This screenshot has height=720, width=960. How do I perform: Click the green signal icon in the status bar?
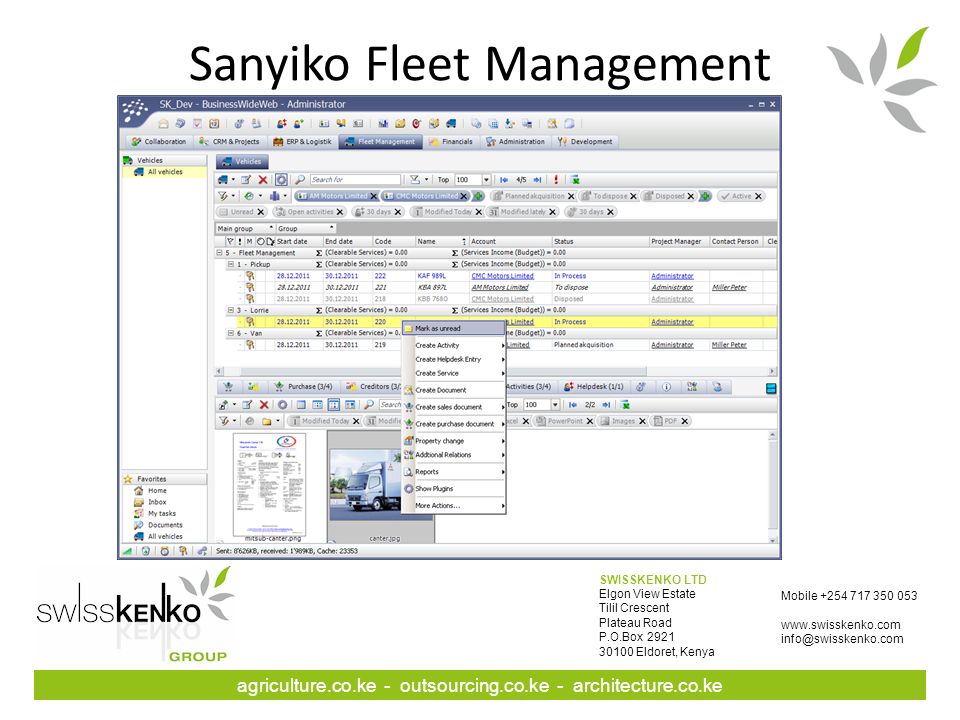(x=127, y=551)
